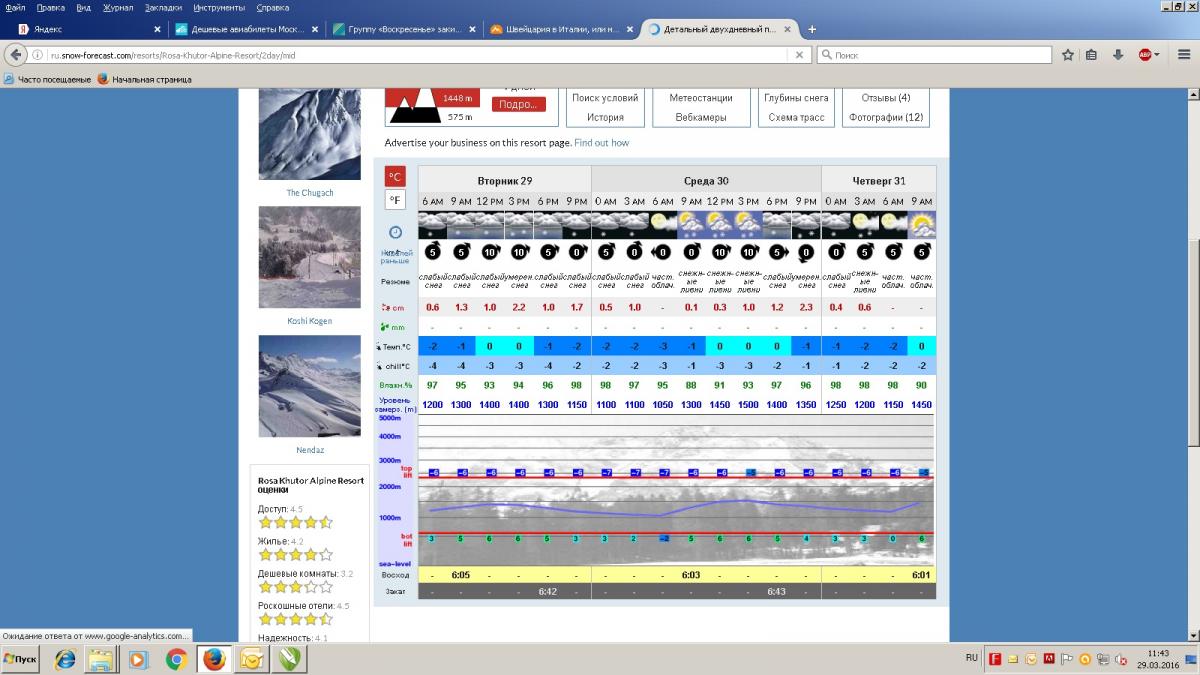Viewport: 1200px width, 675px height.
Task: Open the Отзывы (4) link
Action: pyautogui.click(x=886, y=98)
